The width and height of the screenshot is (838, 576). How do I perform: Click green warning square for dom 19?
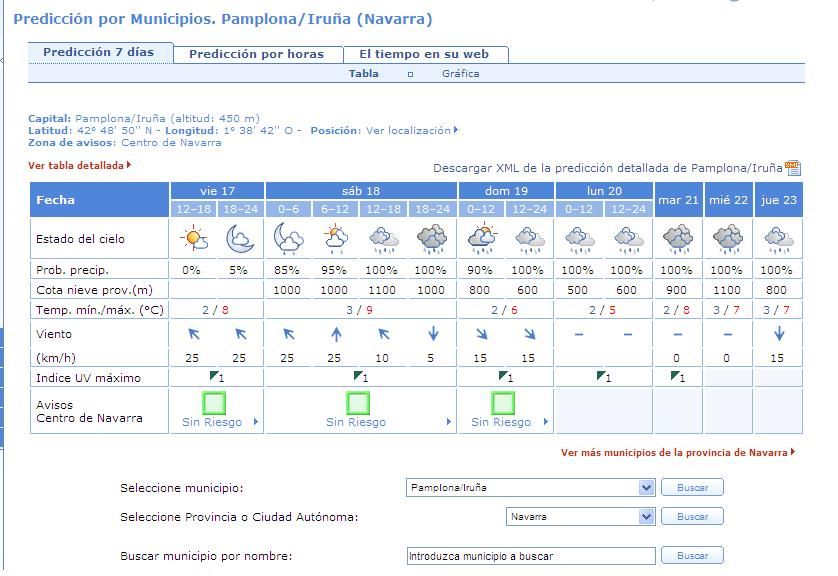[x=503, y=403]
